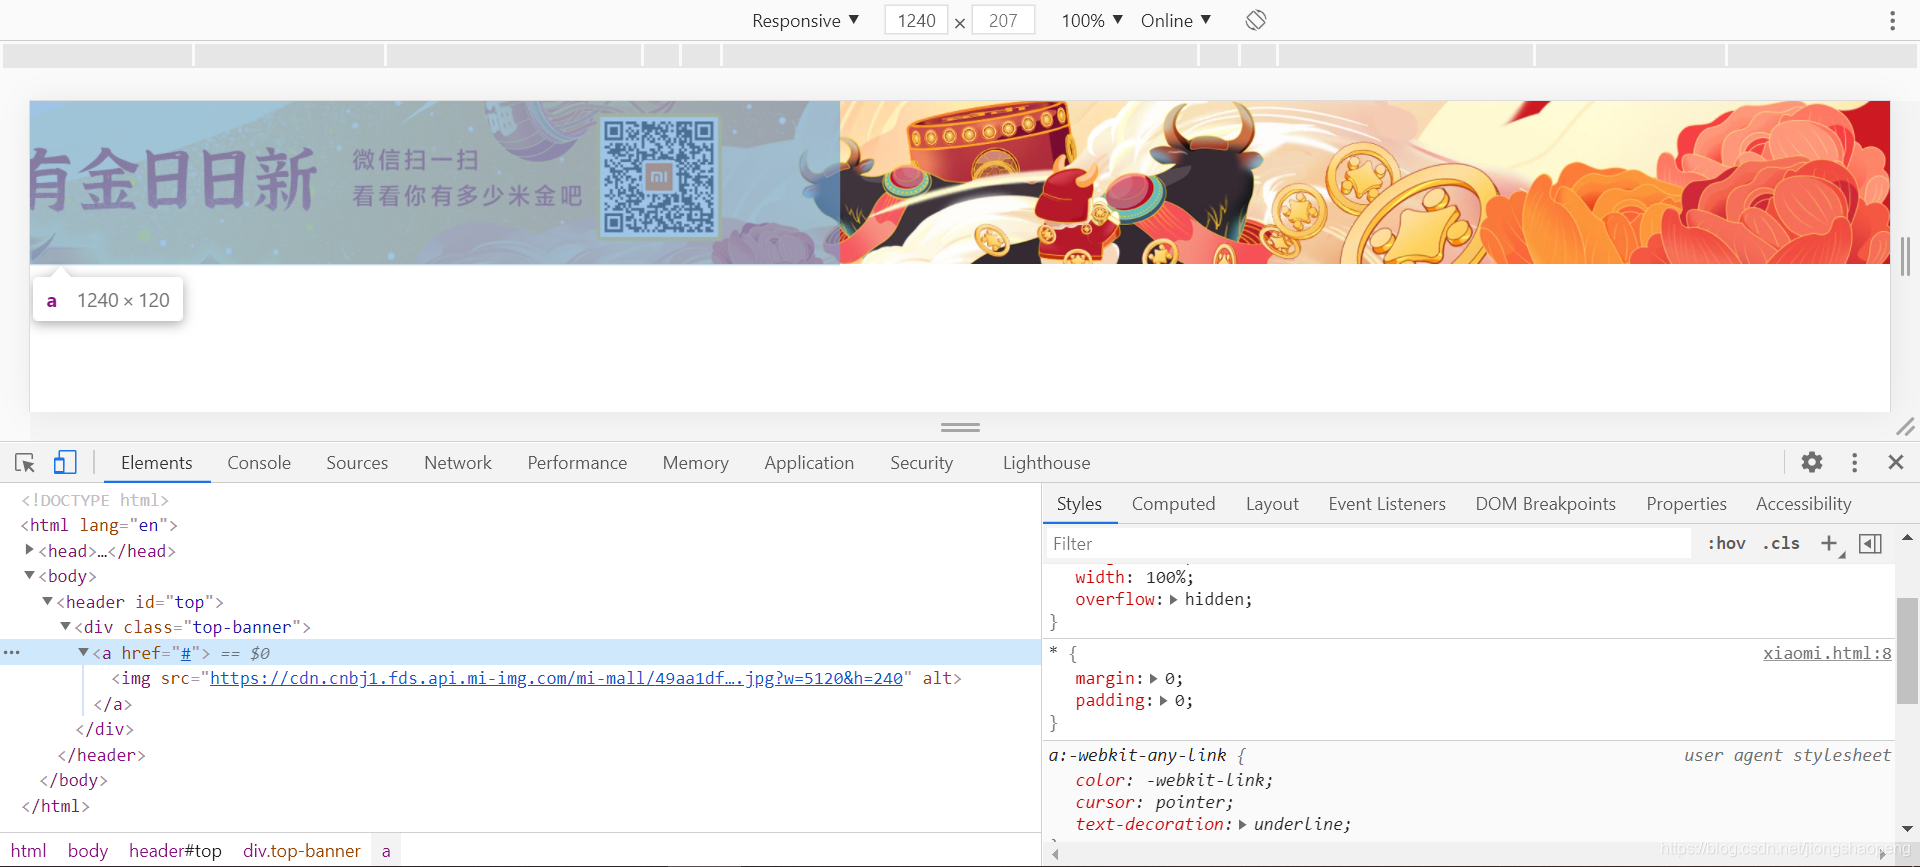This screenshot has height=867, width=1920.
Task: Expand the text-decoration shorthand triangle
Action: click(x=1242, y=824)
